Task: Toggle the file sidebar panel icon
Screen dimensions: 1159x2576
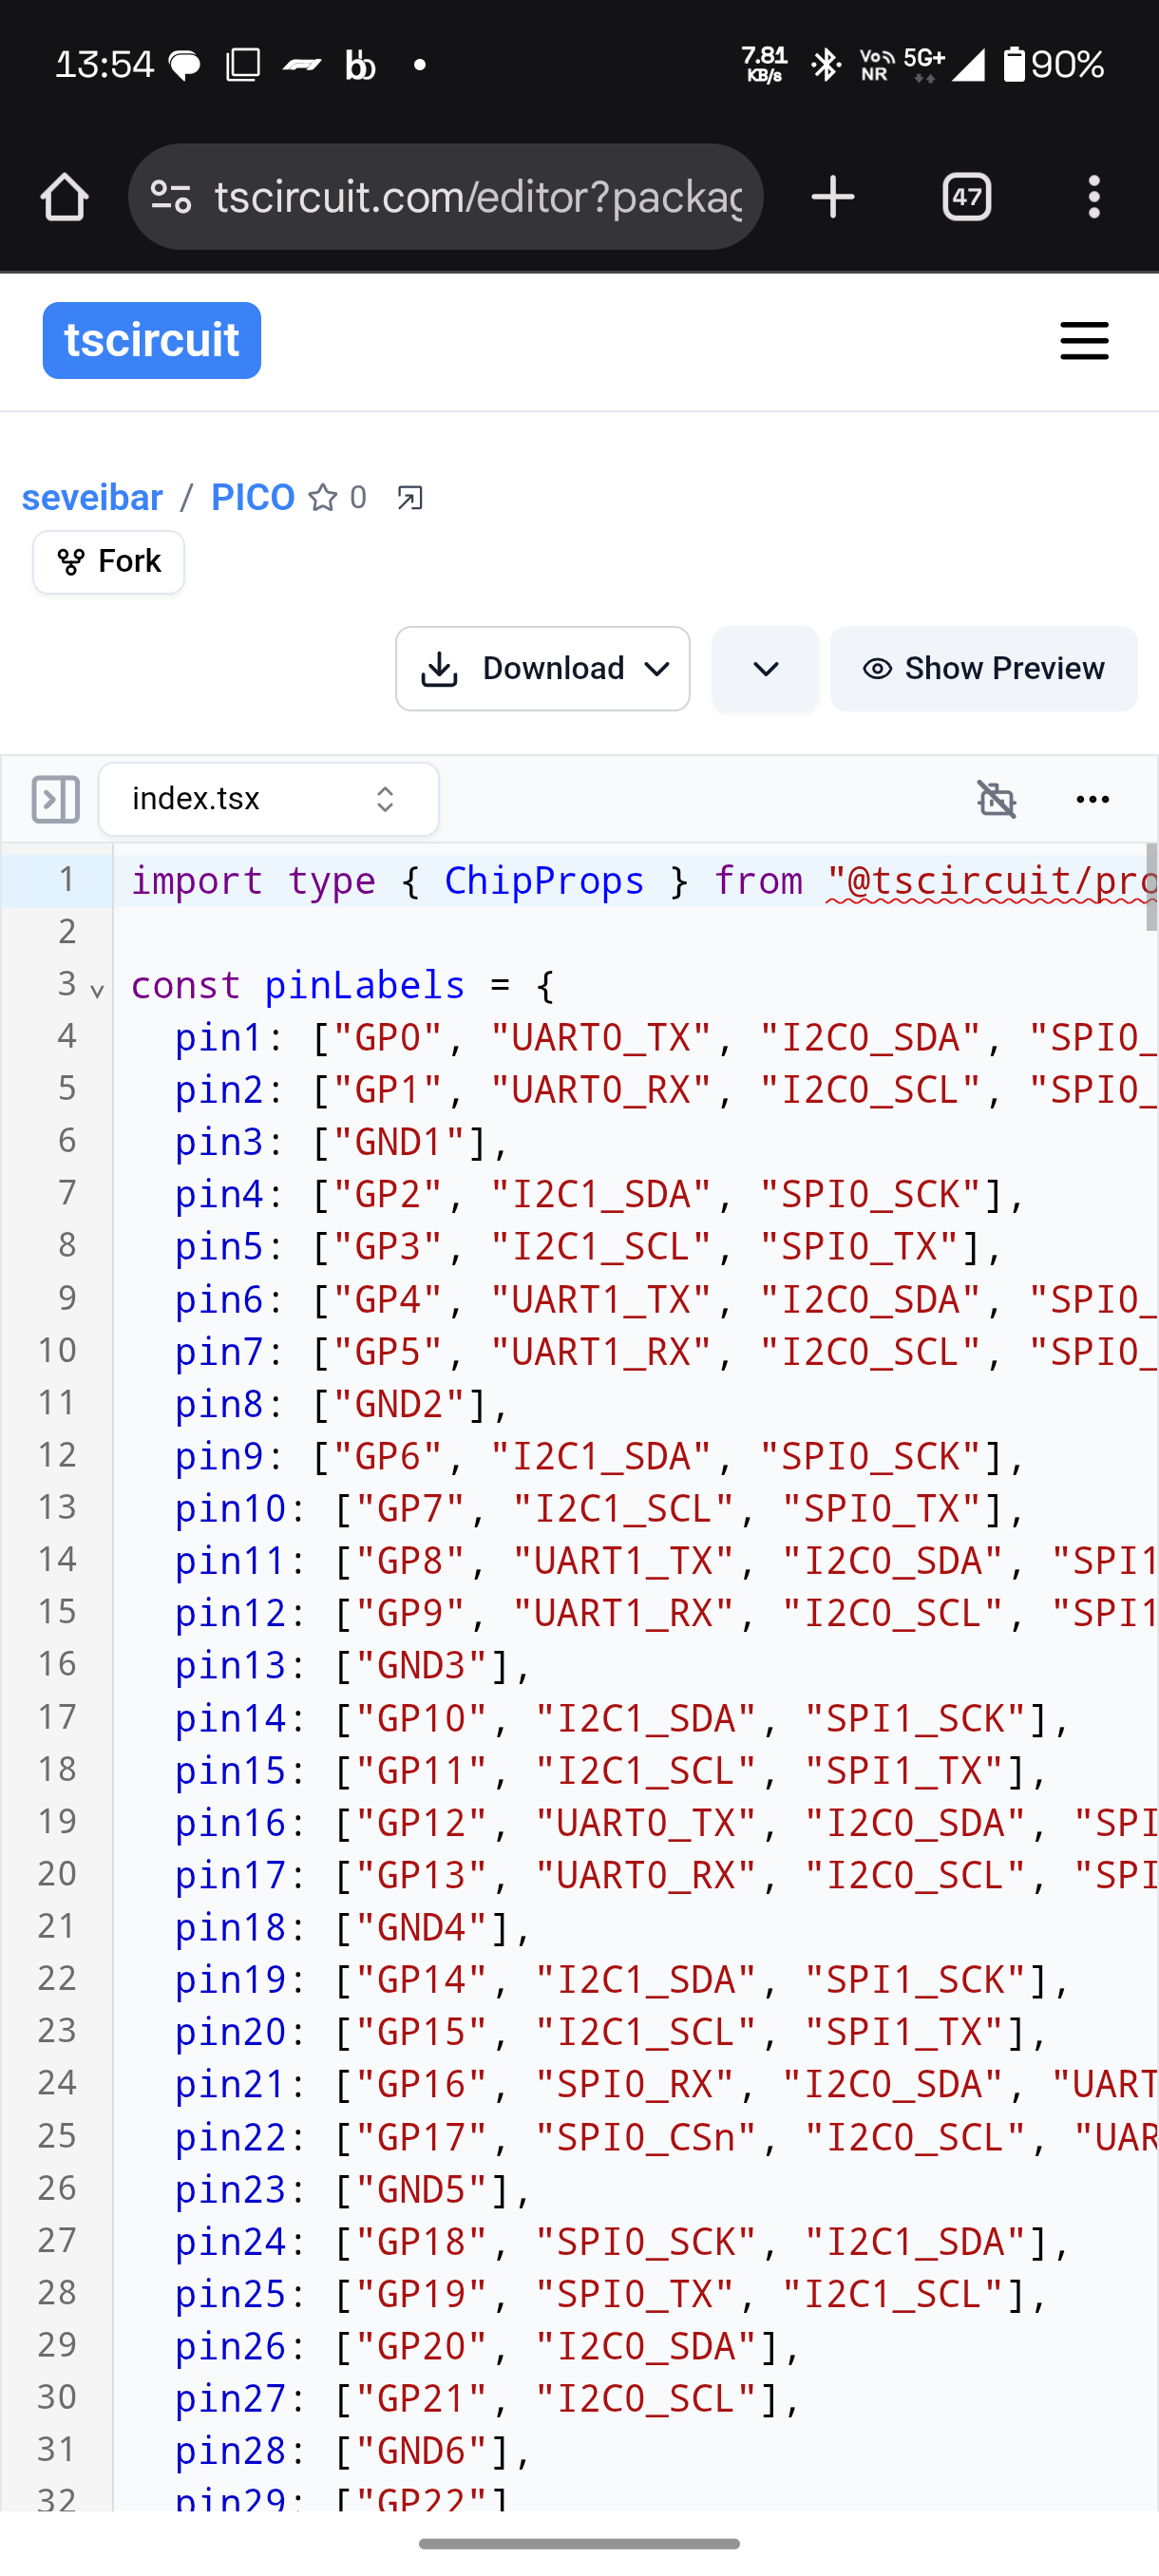Action: point(55,799)
